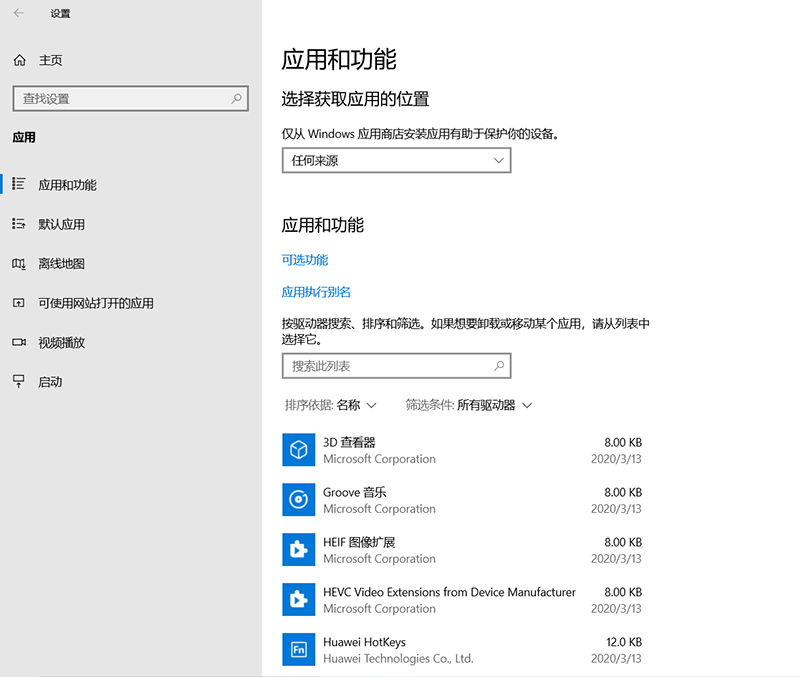
Task: Click the Groove 音乐 app icon
Action: (x=299, y=500)
